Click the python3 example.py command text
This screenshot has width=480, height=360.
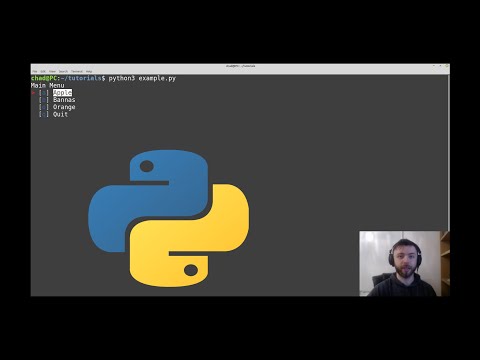(142, 78)
